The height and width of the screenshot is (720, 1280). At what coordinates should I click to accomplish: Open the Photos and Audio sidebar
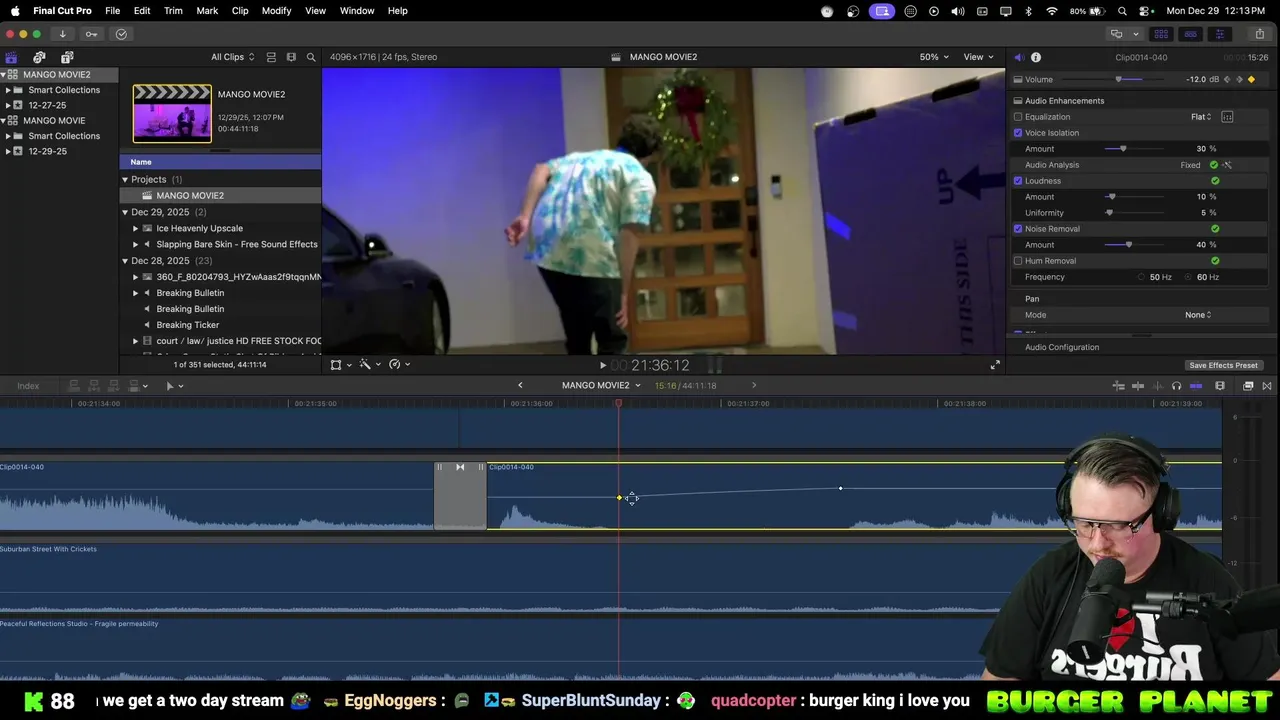(39, 57)
